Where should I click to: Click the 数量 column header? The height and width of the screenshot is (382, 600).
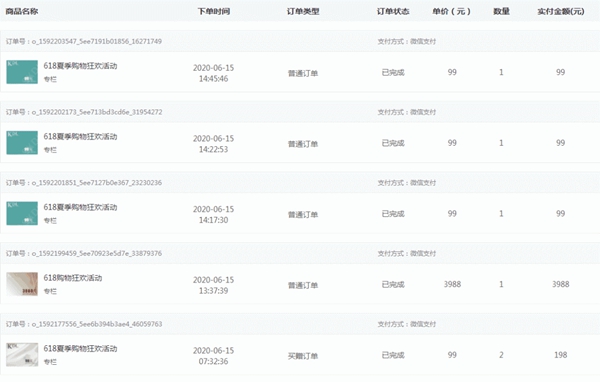point(501,11)
